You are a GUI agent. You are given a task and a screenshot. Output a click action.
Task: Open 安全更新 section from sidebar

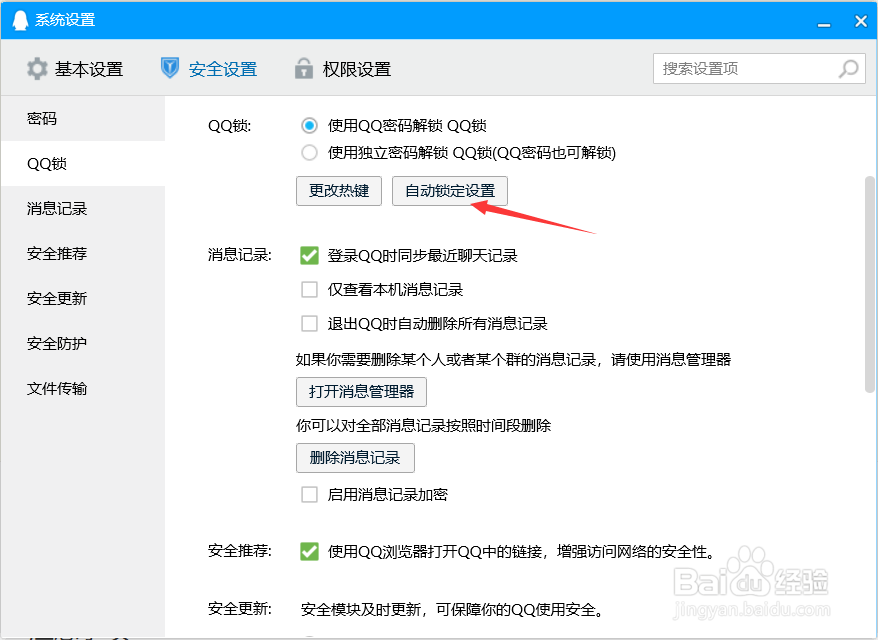tap(83, 298)
